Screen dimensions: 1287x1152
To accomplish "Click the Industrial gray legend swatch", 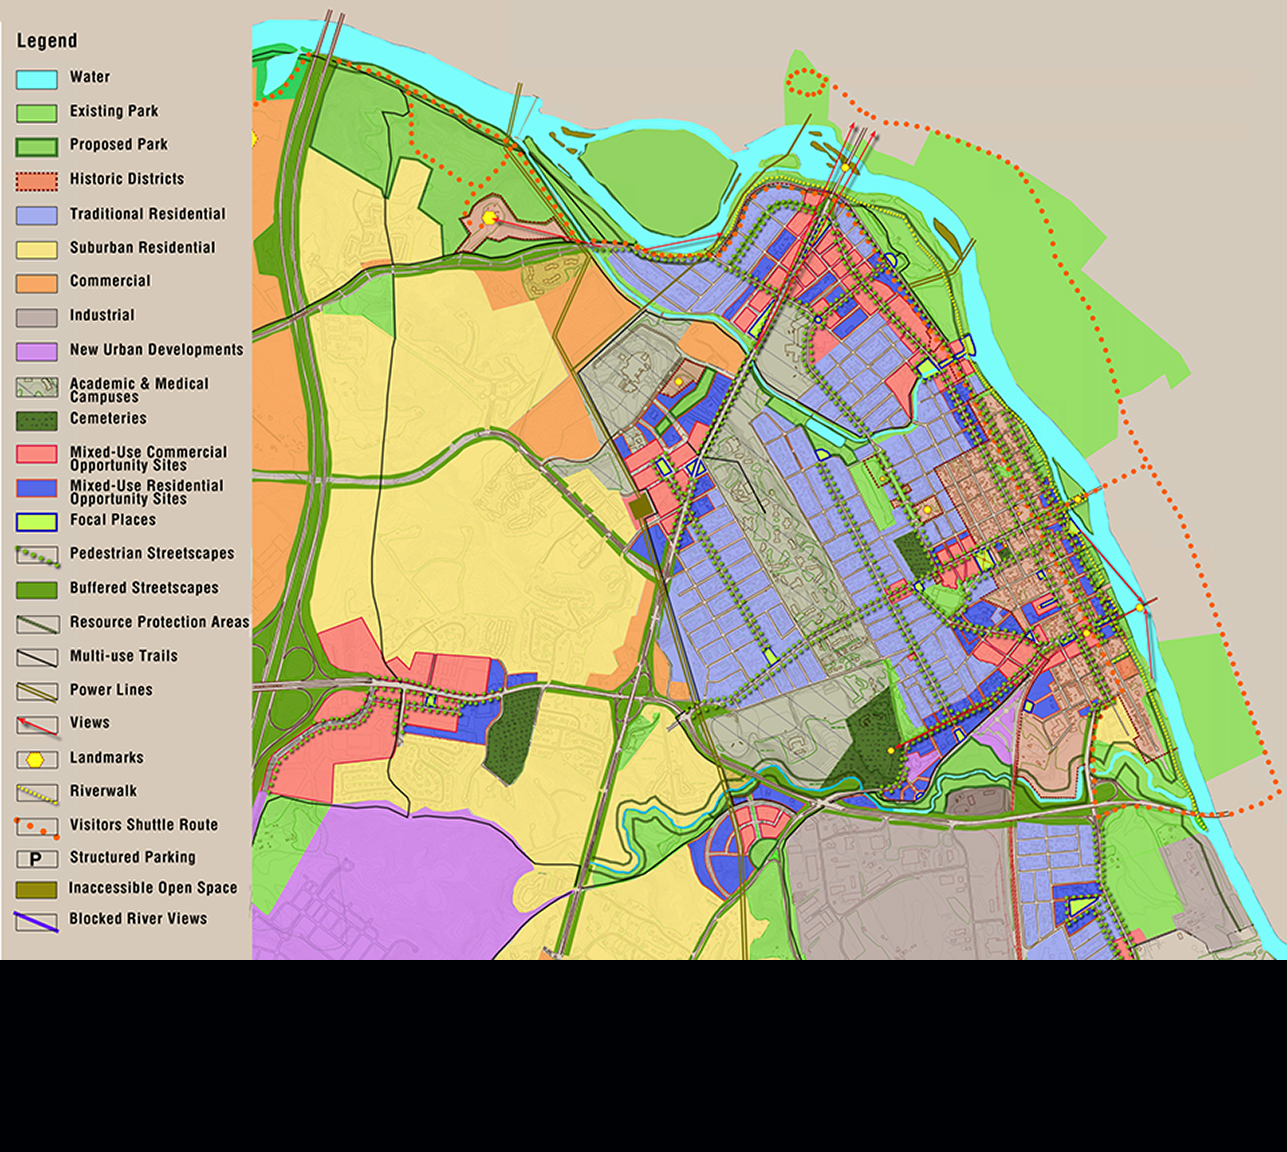I will click(x=36, y=318).
